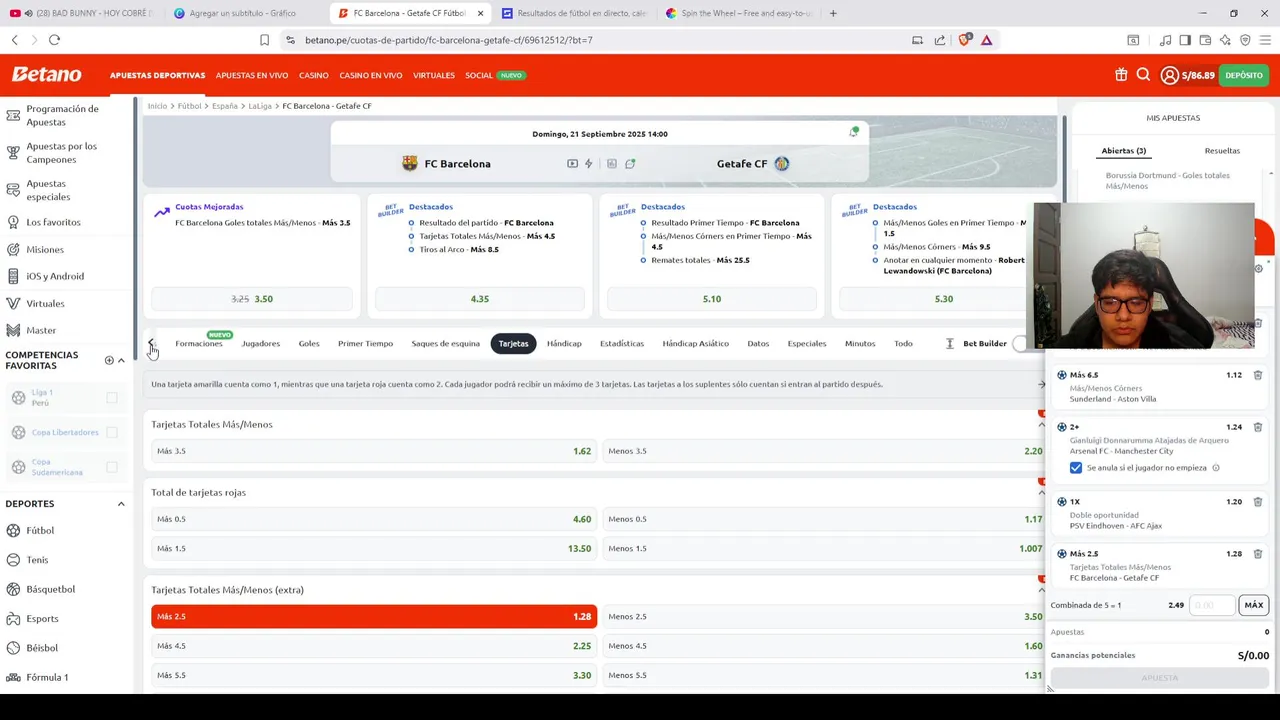The width and height of the screenshot is (1280, 720).
Task: Go to Fútbol in sports list
Action: pyautogui.click(x=41, y=531)
